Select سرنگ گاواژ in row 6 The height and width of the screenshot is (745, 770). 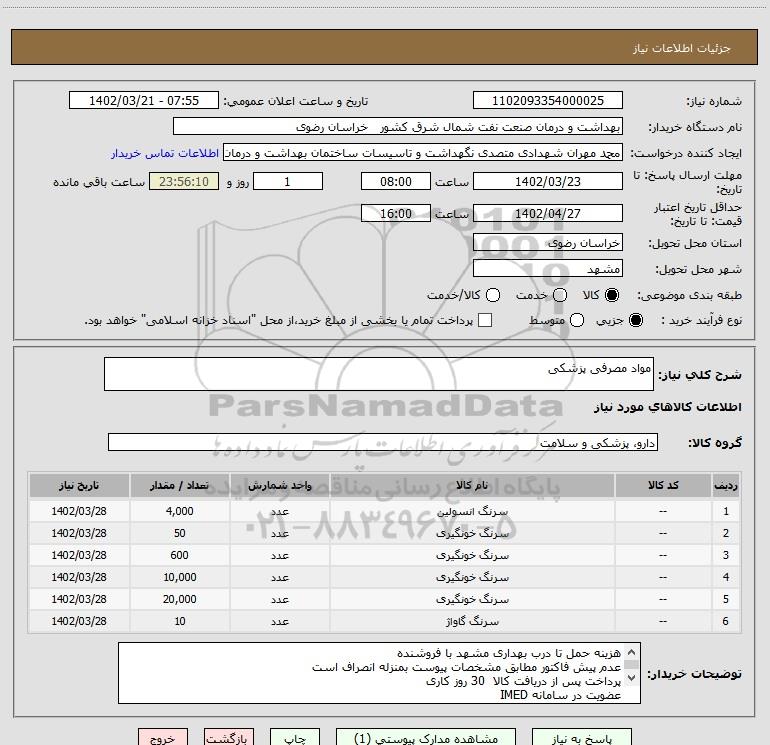472,622
